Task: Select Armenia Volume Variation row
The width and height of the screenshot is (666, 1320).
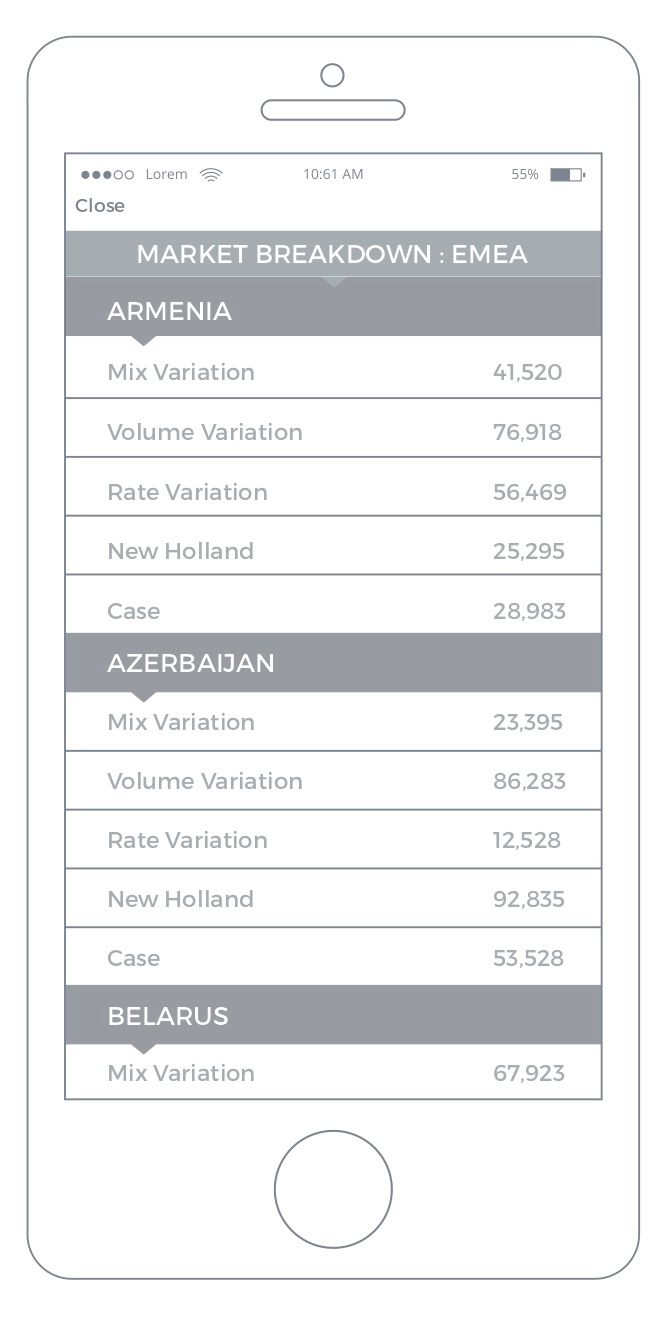Action: point(333,432)
